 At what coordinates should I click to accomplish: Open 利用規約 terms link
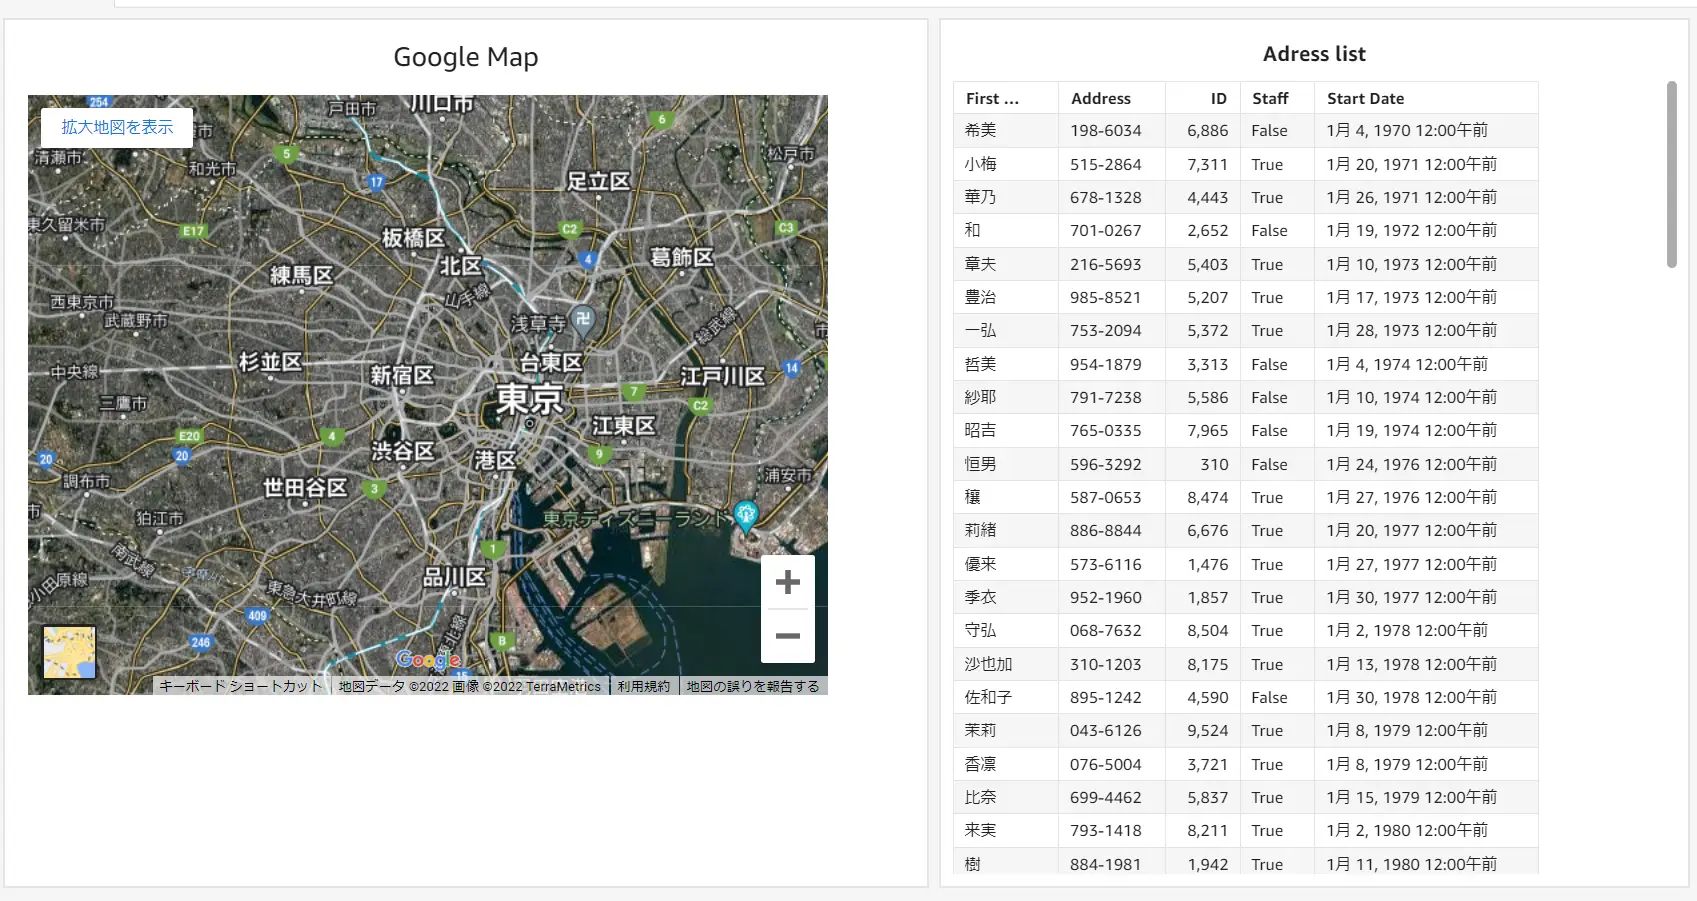[x=644, y=686]
